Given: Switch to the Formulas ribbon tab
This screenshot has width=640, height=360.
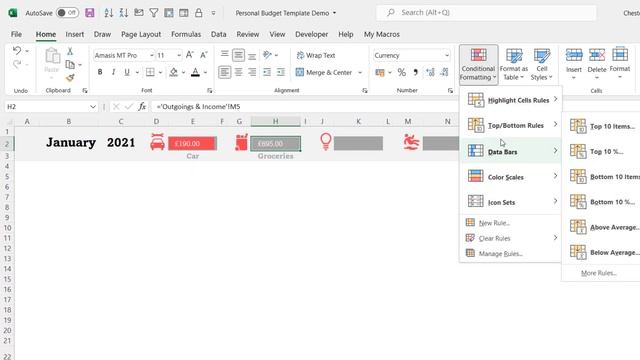Looking at the screenshot, I should (x=186, y=34).
